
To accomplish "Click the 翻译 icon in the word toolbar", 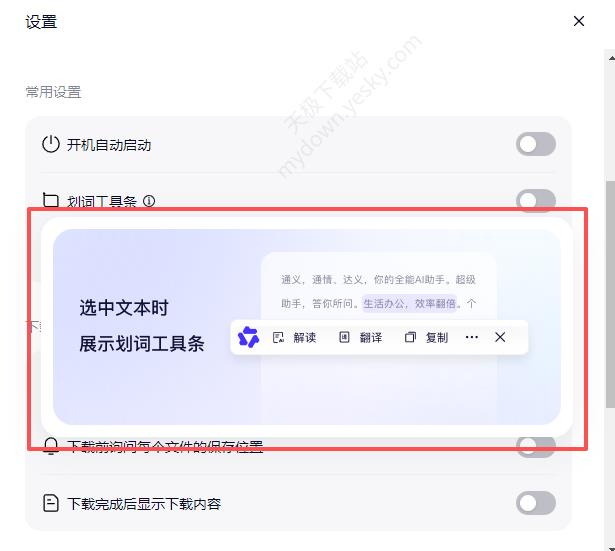I will point(344,337).
